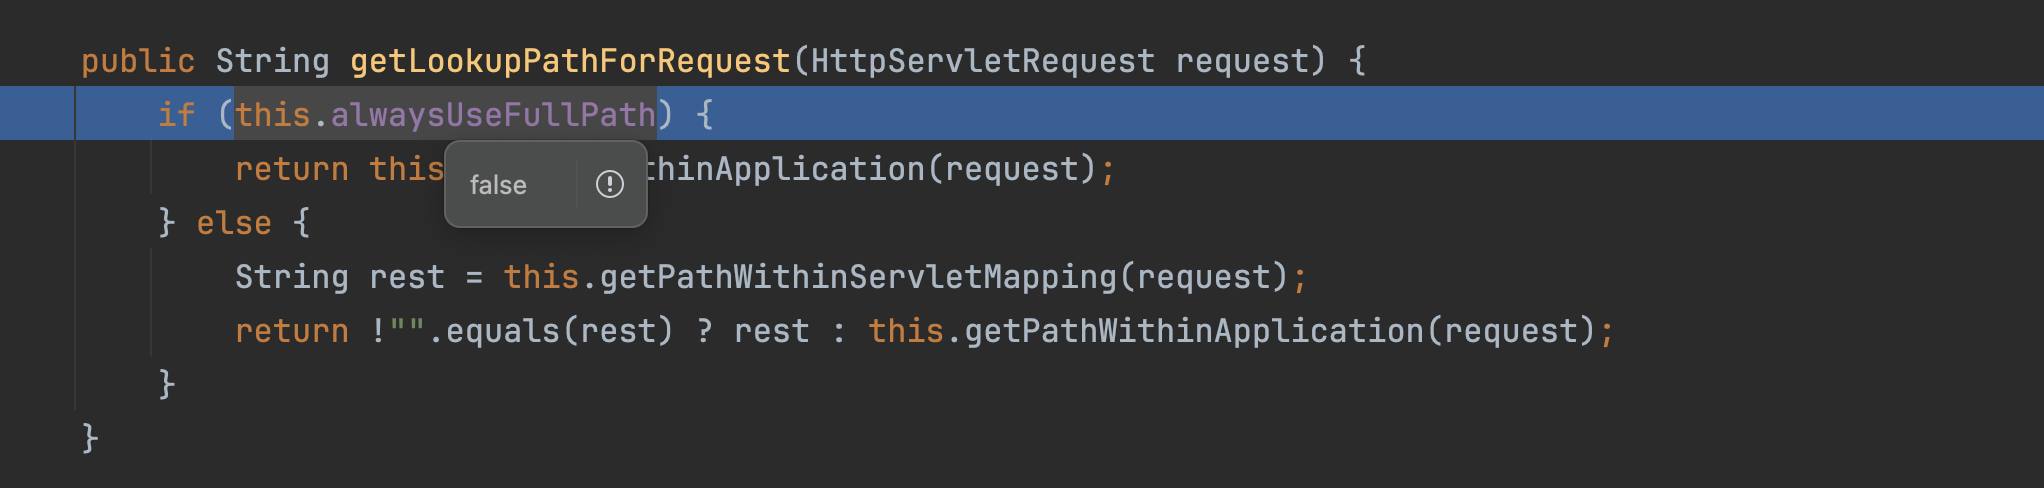Click the getPathWithinApplication call on the last return line
The width and height of the screenshot is (2044, 488).
point(1194,331)
